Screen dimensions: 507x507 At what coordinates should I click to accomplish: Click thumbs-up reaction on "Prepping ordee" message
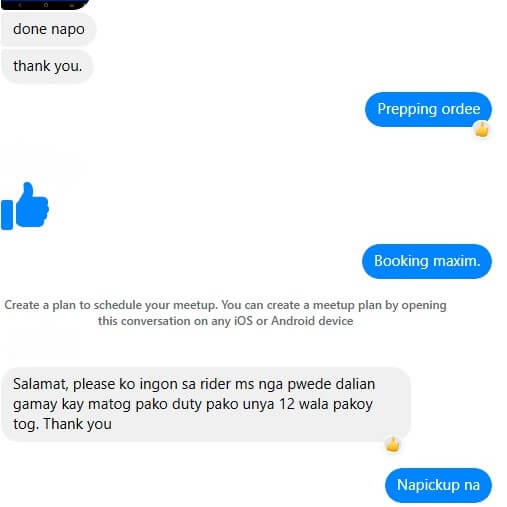[x=481, y=129]
